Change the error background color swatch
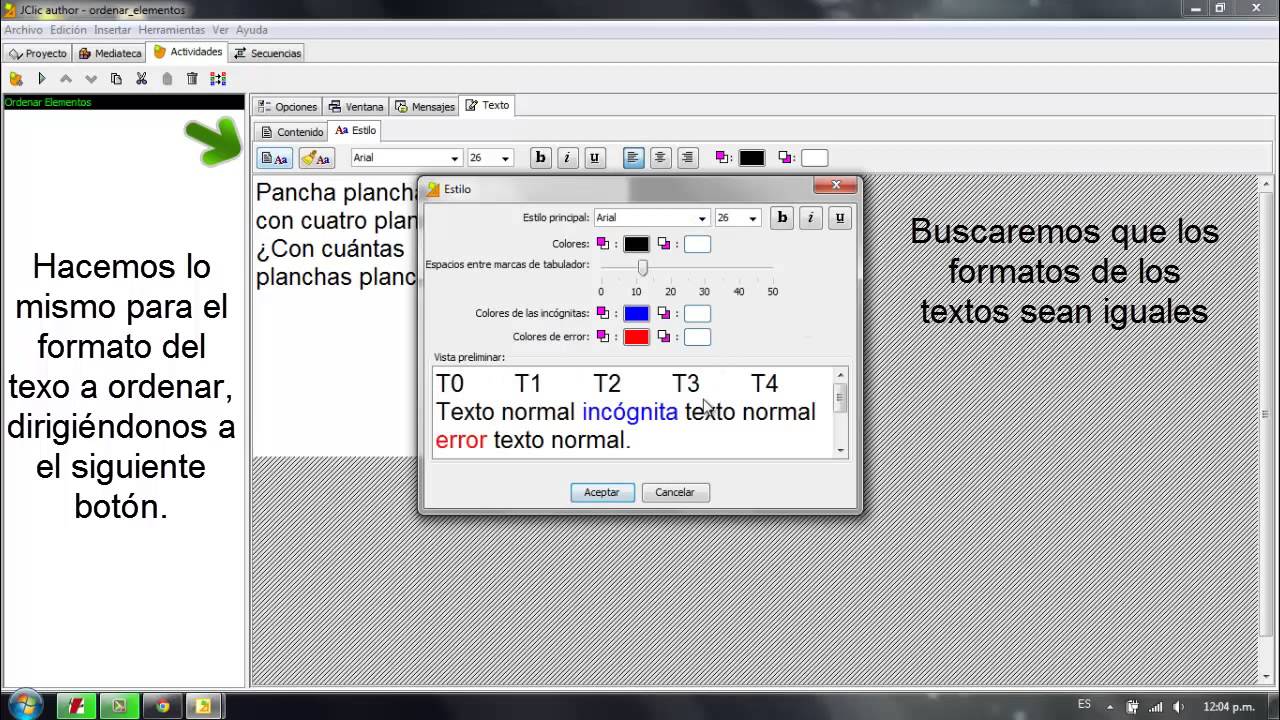The width and height of the screenshot is (1280, 720). [697, 337]
